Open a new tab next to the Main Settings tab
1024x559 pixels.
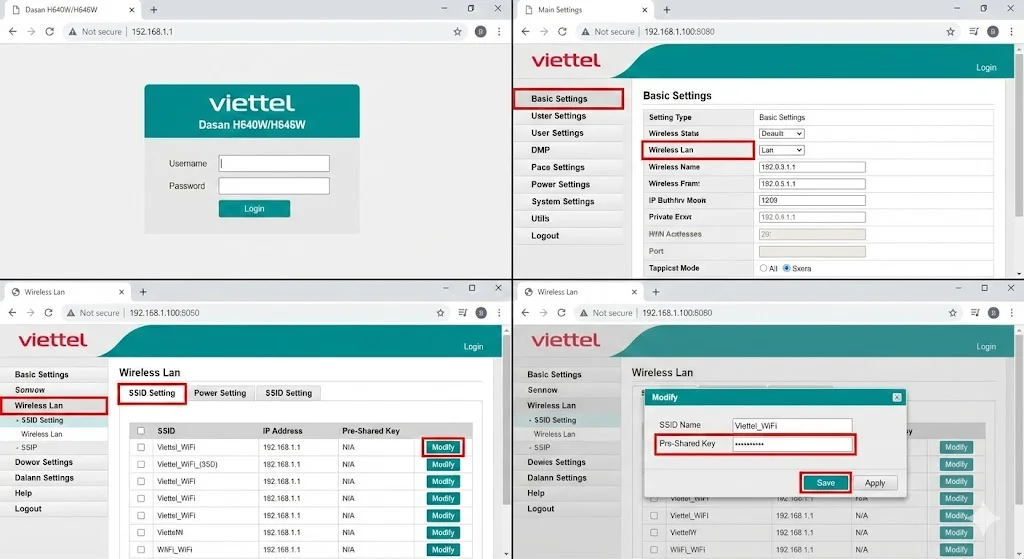666,10
